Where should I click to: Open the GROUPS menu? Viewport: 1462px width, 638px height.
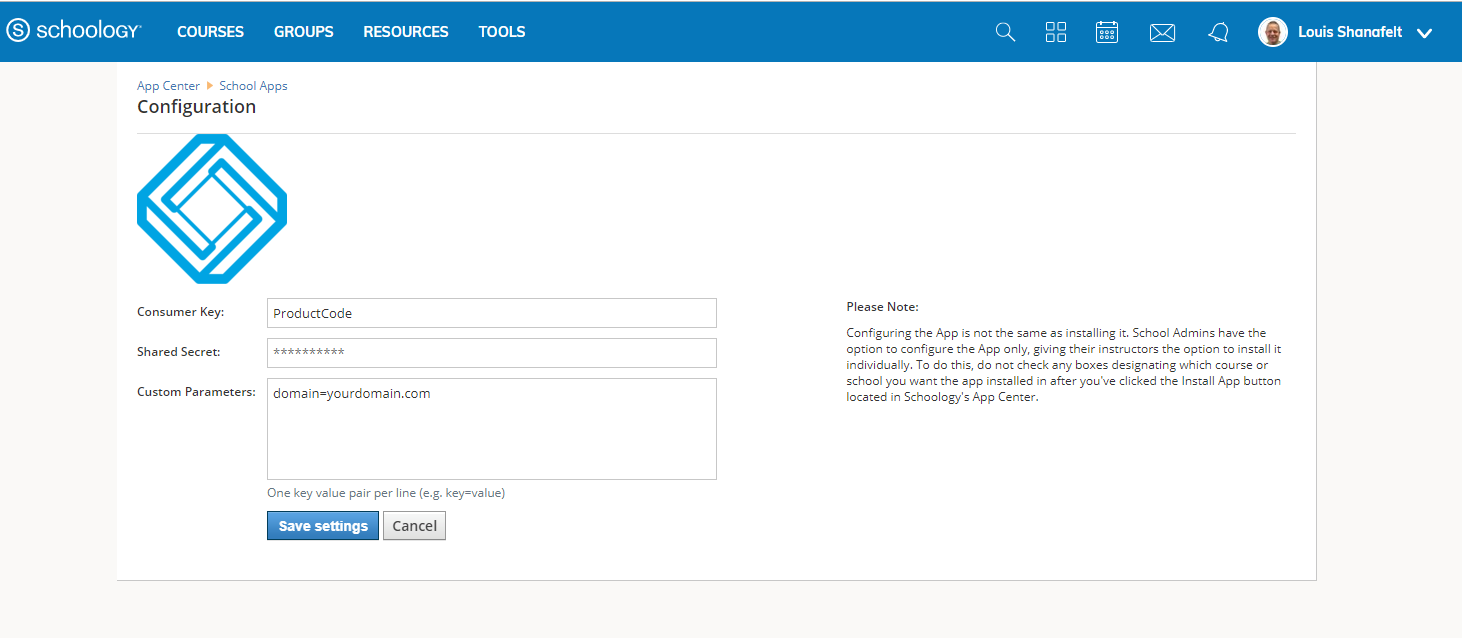[304, 32]
